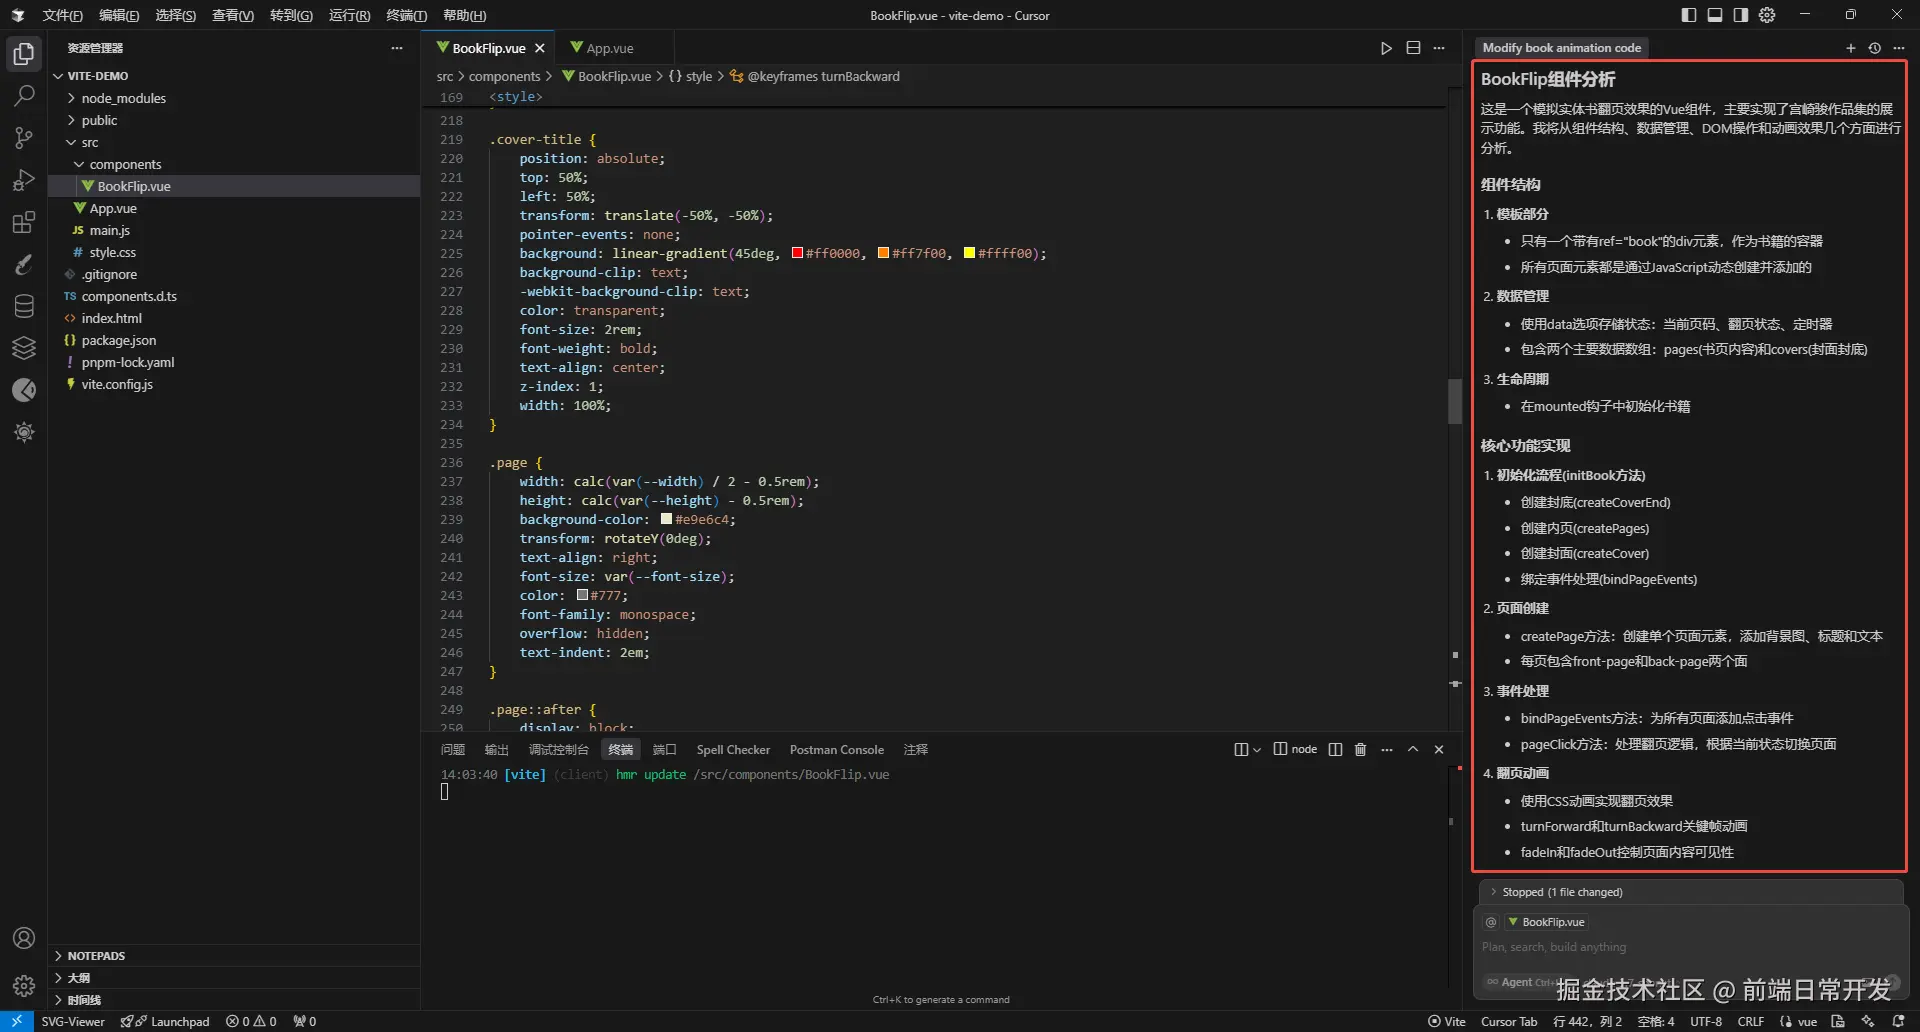Viewport: 1920px width, 1032px height.
Task: Open the Database icon in activity bar
Action: pyautogui.click(x=24, y=306)
